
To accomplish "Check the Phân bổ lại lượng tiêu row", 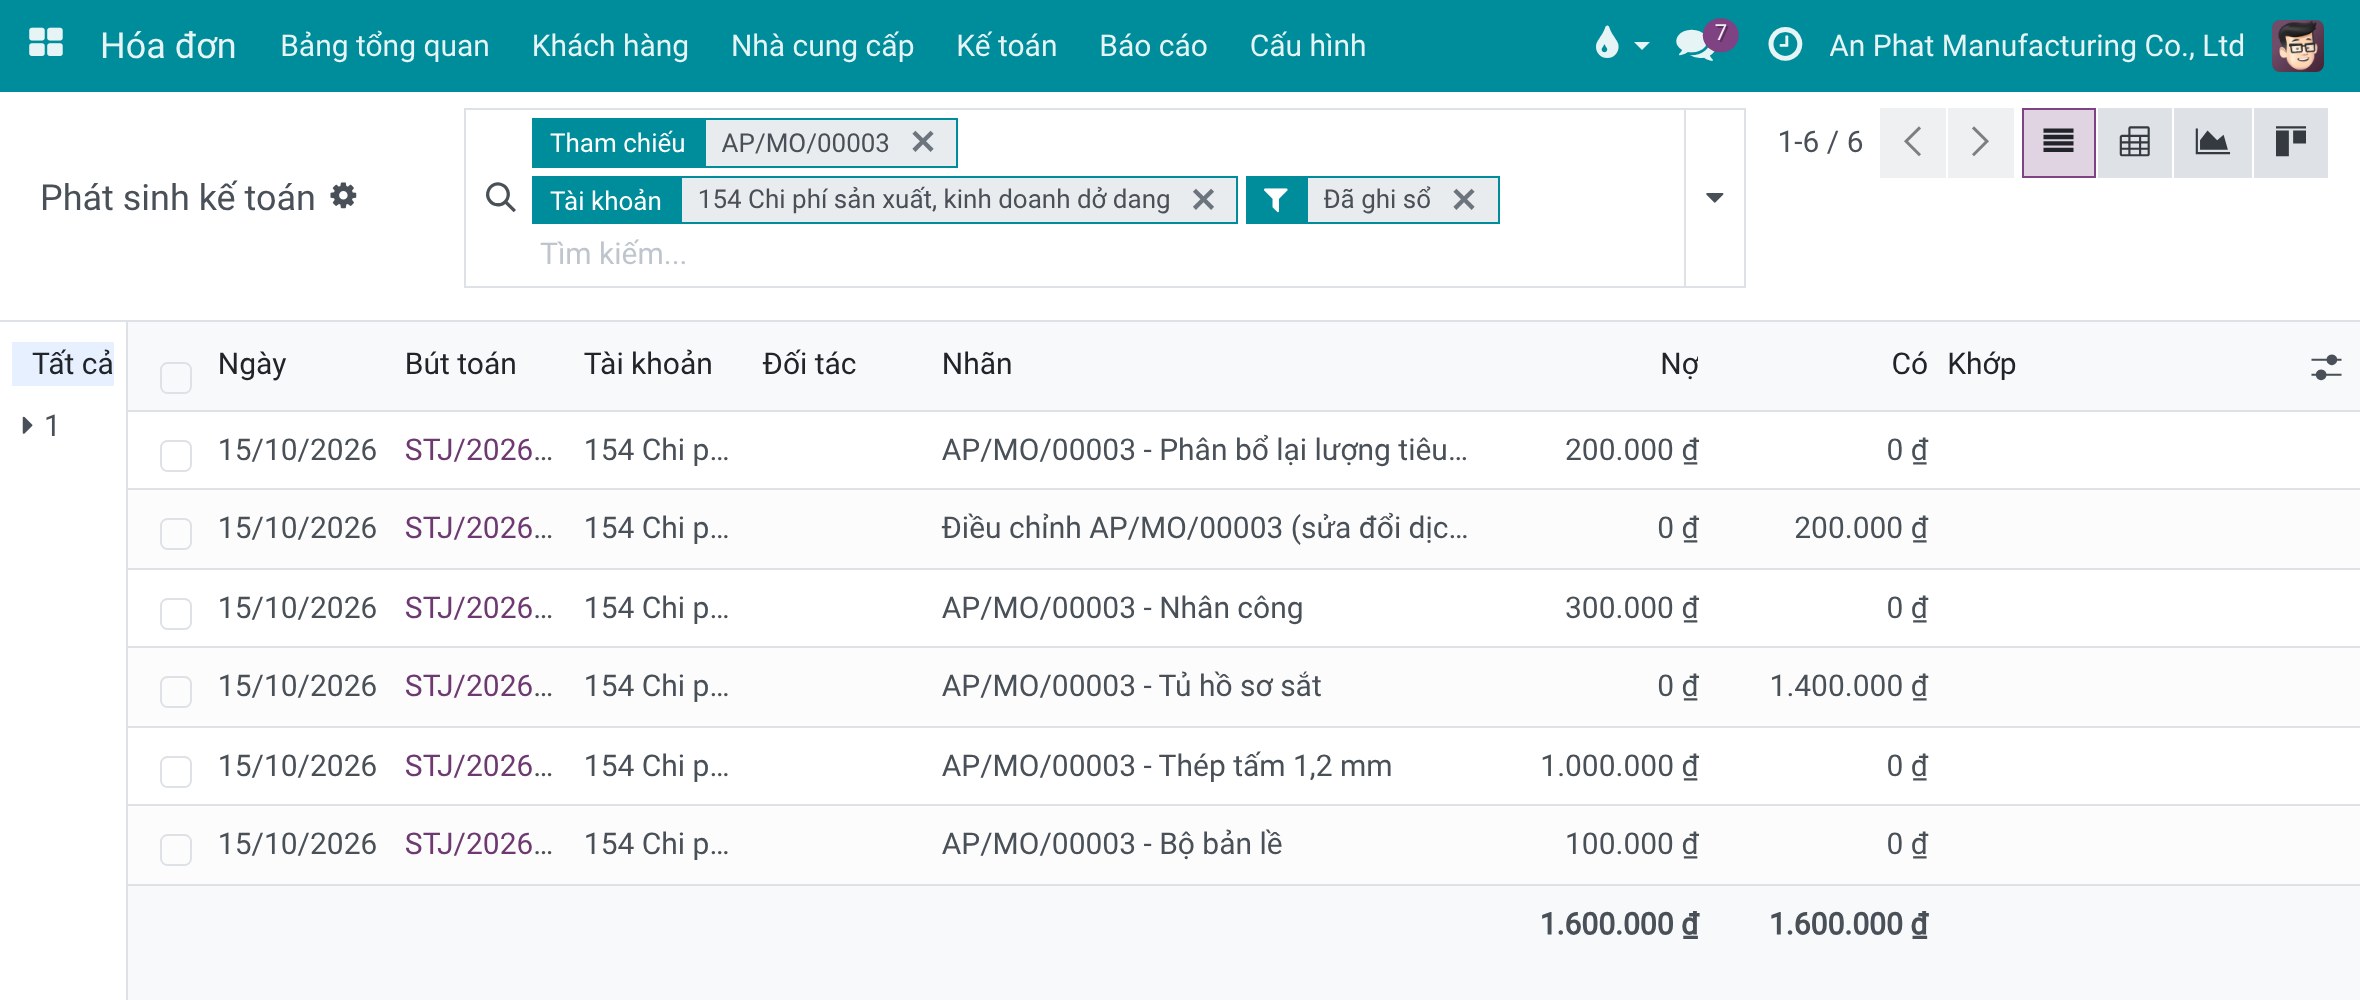I will [x=176, y=456].
